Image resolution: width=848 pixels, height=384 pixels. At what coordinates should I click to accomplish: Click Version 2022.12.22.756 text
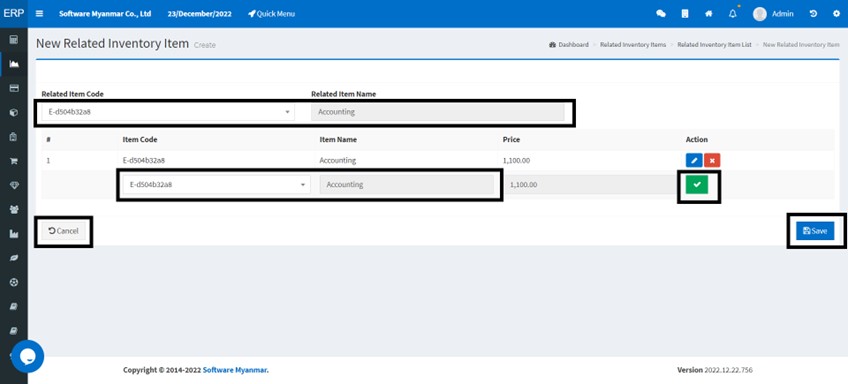point(714,370)
